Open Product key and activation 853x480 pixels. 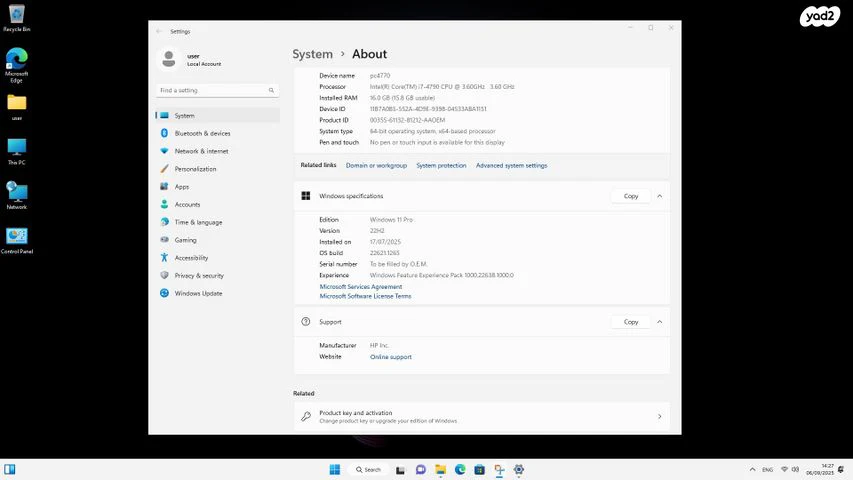[481, 416]
